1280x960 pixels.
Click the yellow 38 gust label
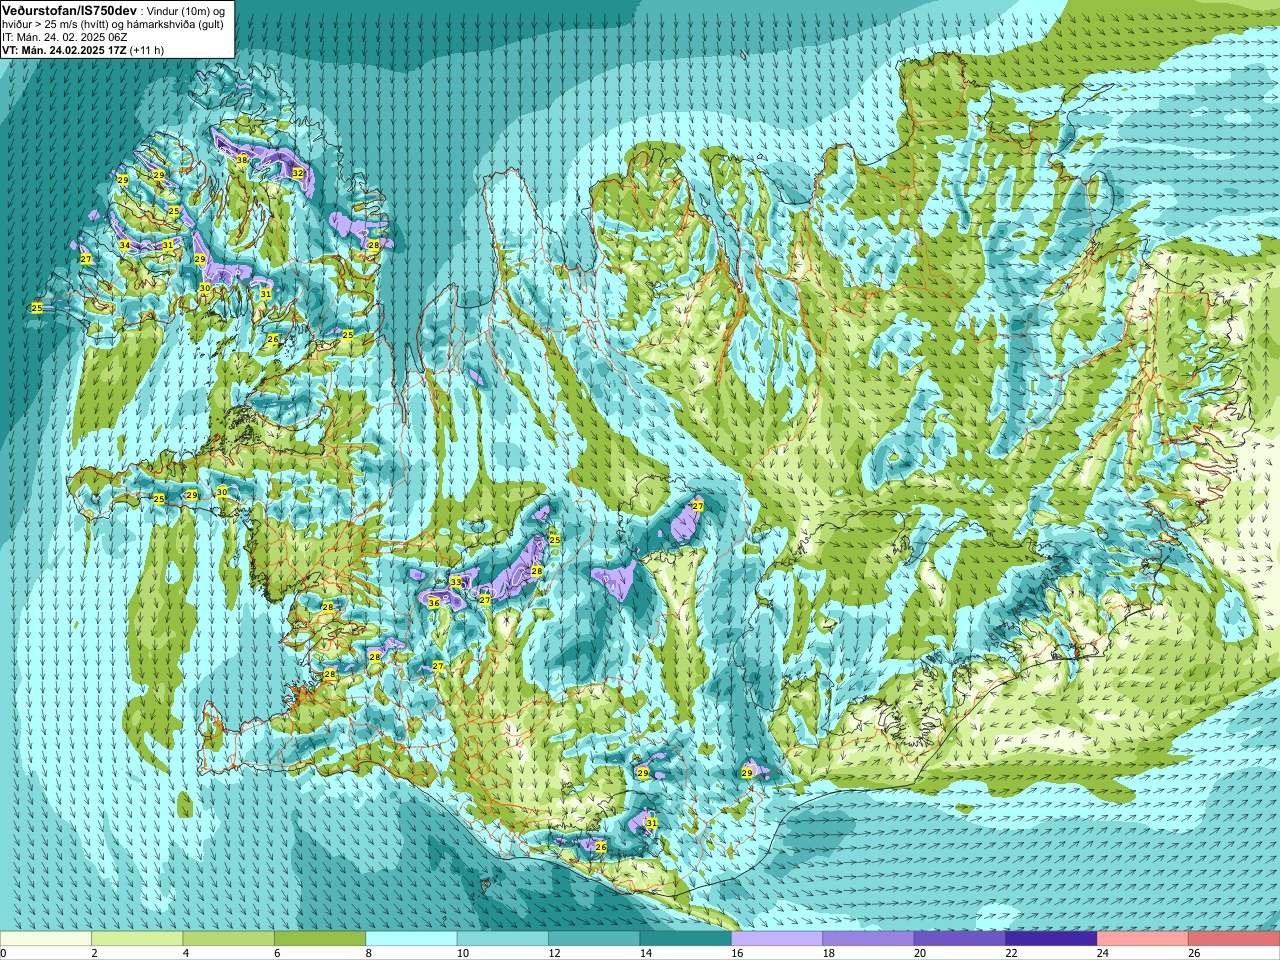coord(241,160)
